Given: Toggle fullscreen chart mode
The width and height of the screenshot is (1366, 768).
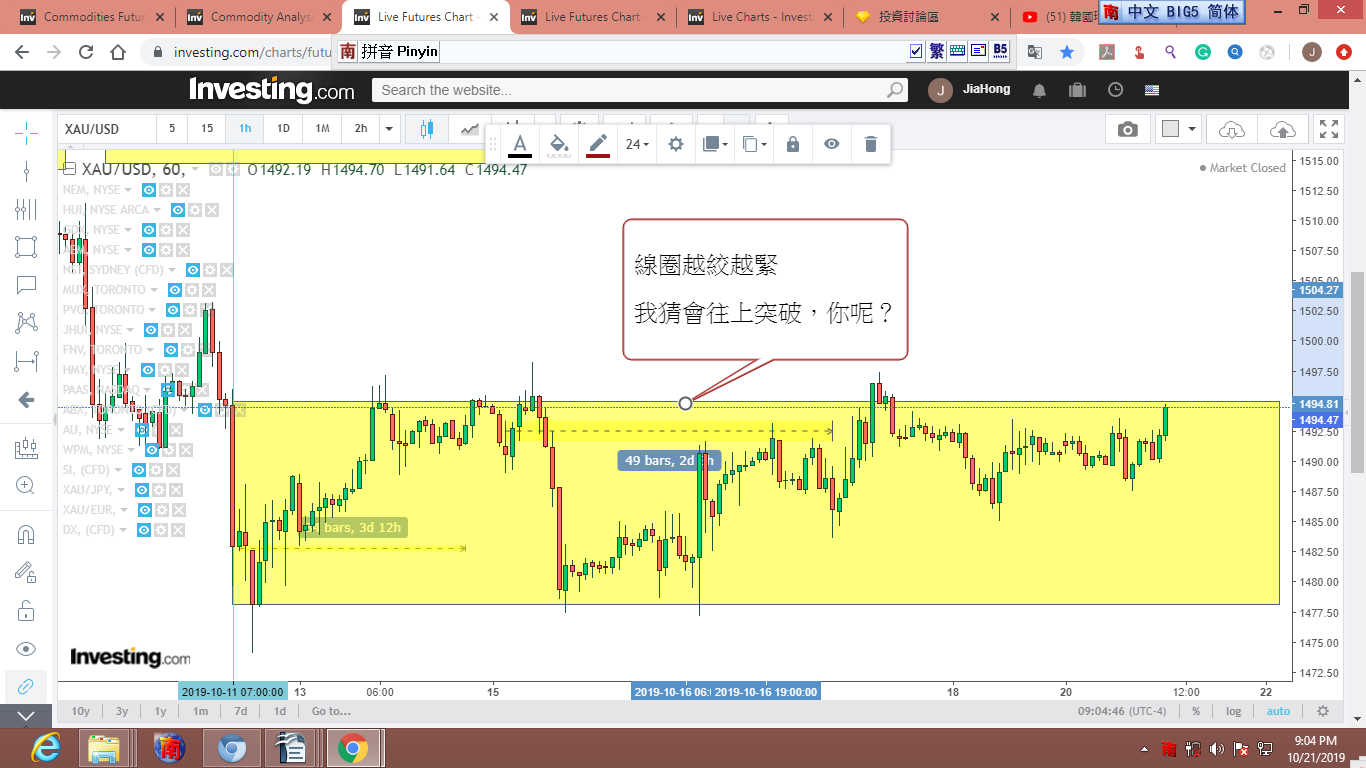Looking at the screenshot, I should point(1329,129).
